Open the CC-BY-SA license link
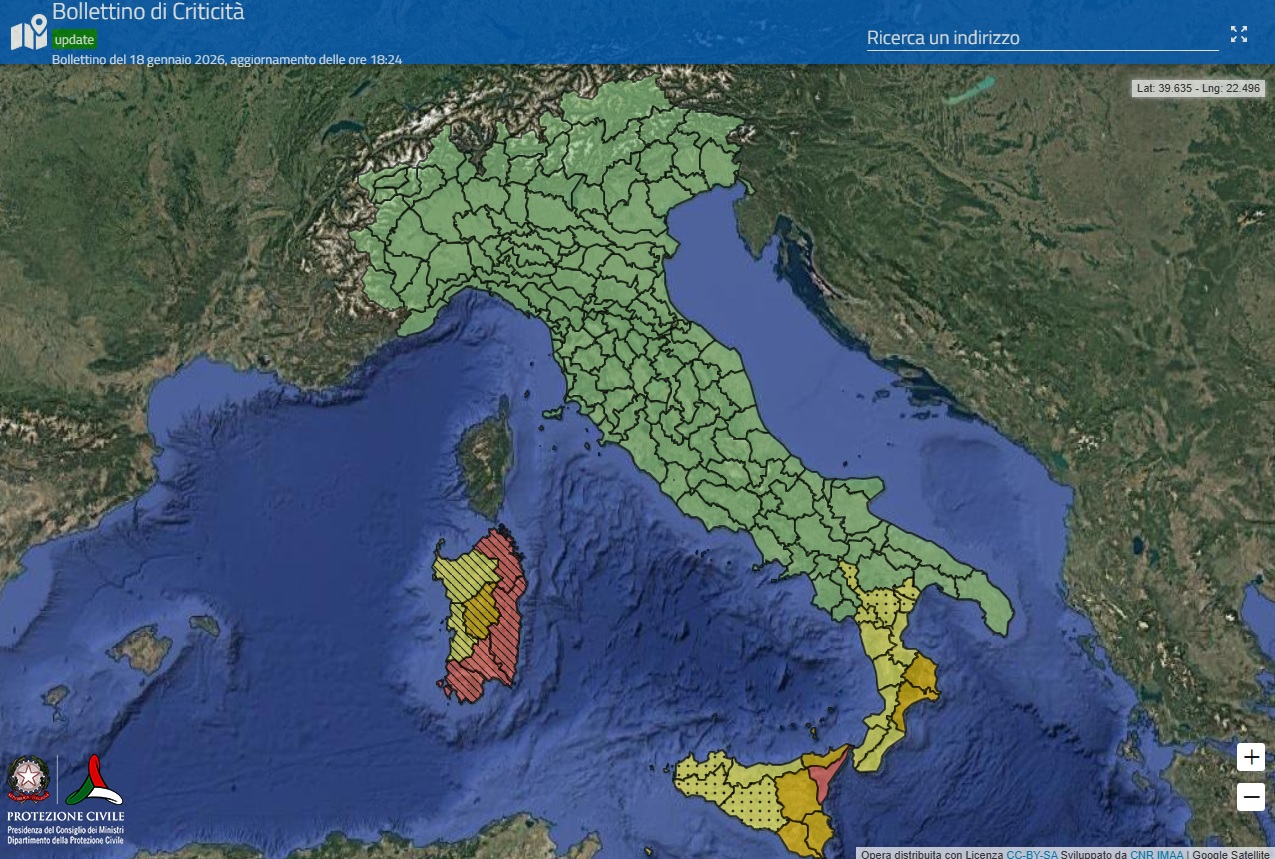The image size is (1275, 859). (x=1034, y=855)
